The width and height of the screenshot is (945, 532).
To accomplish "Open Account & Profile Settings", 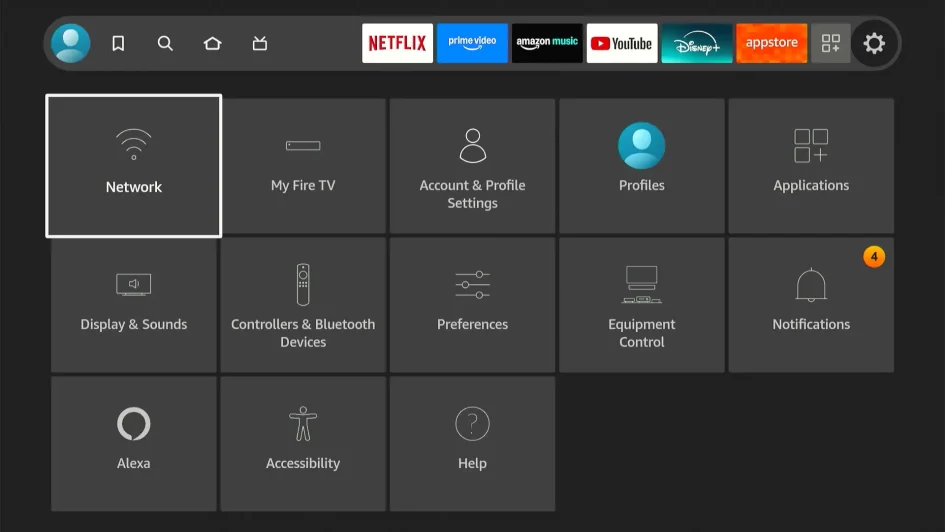I will pos(472,166).
